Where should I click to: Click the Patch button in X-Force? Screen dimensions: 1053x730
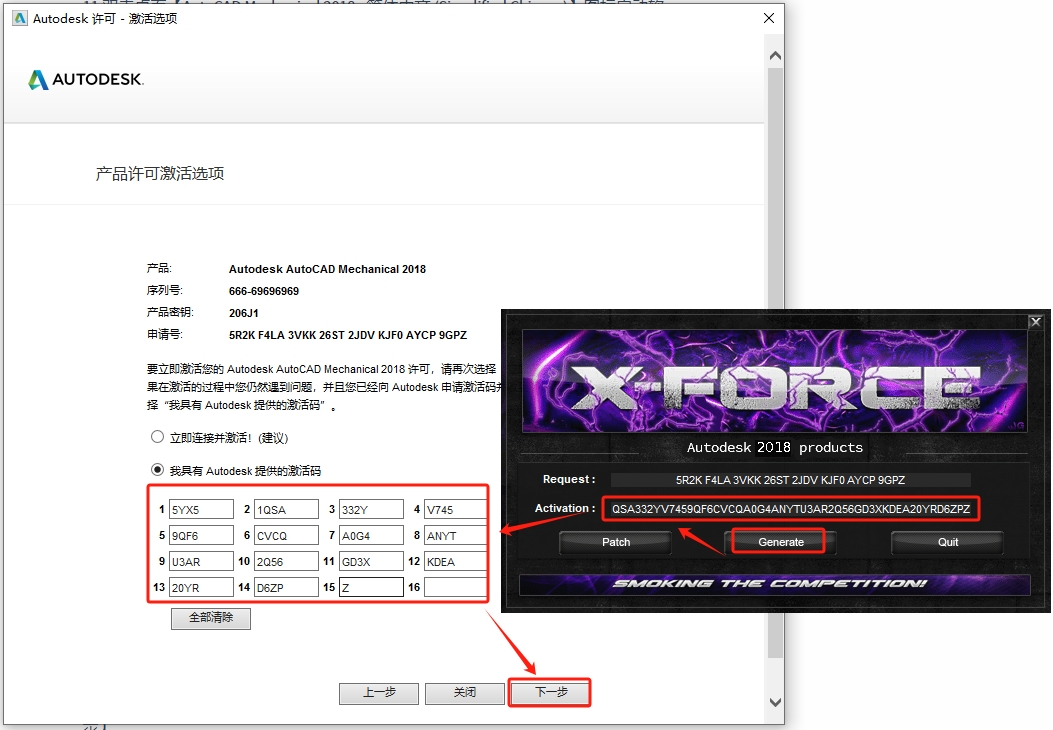tap(616, 542)
